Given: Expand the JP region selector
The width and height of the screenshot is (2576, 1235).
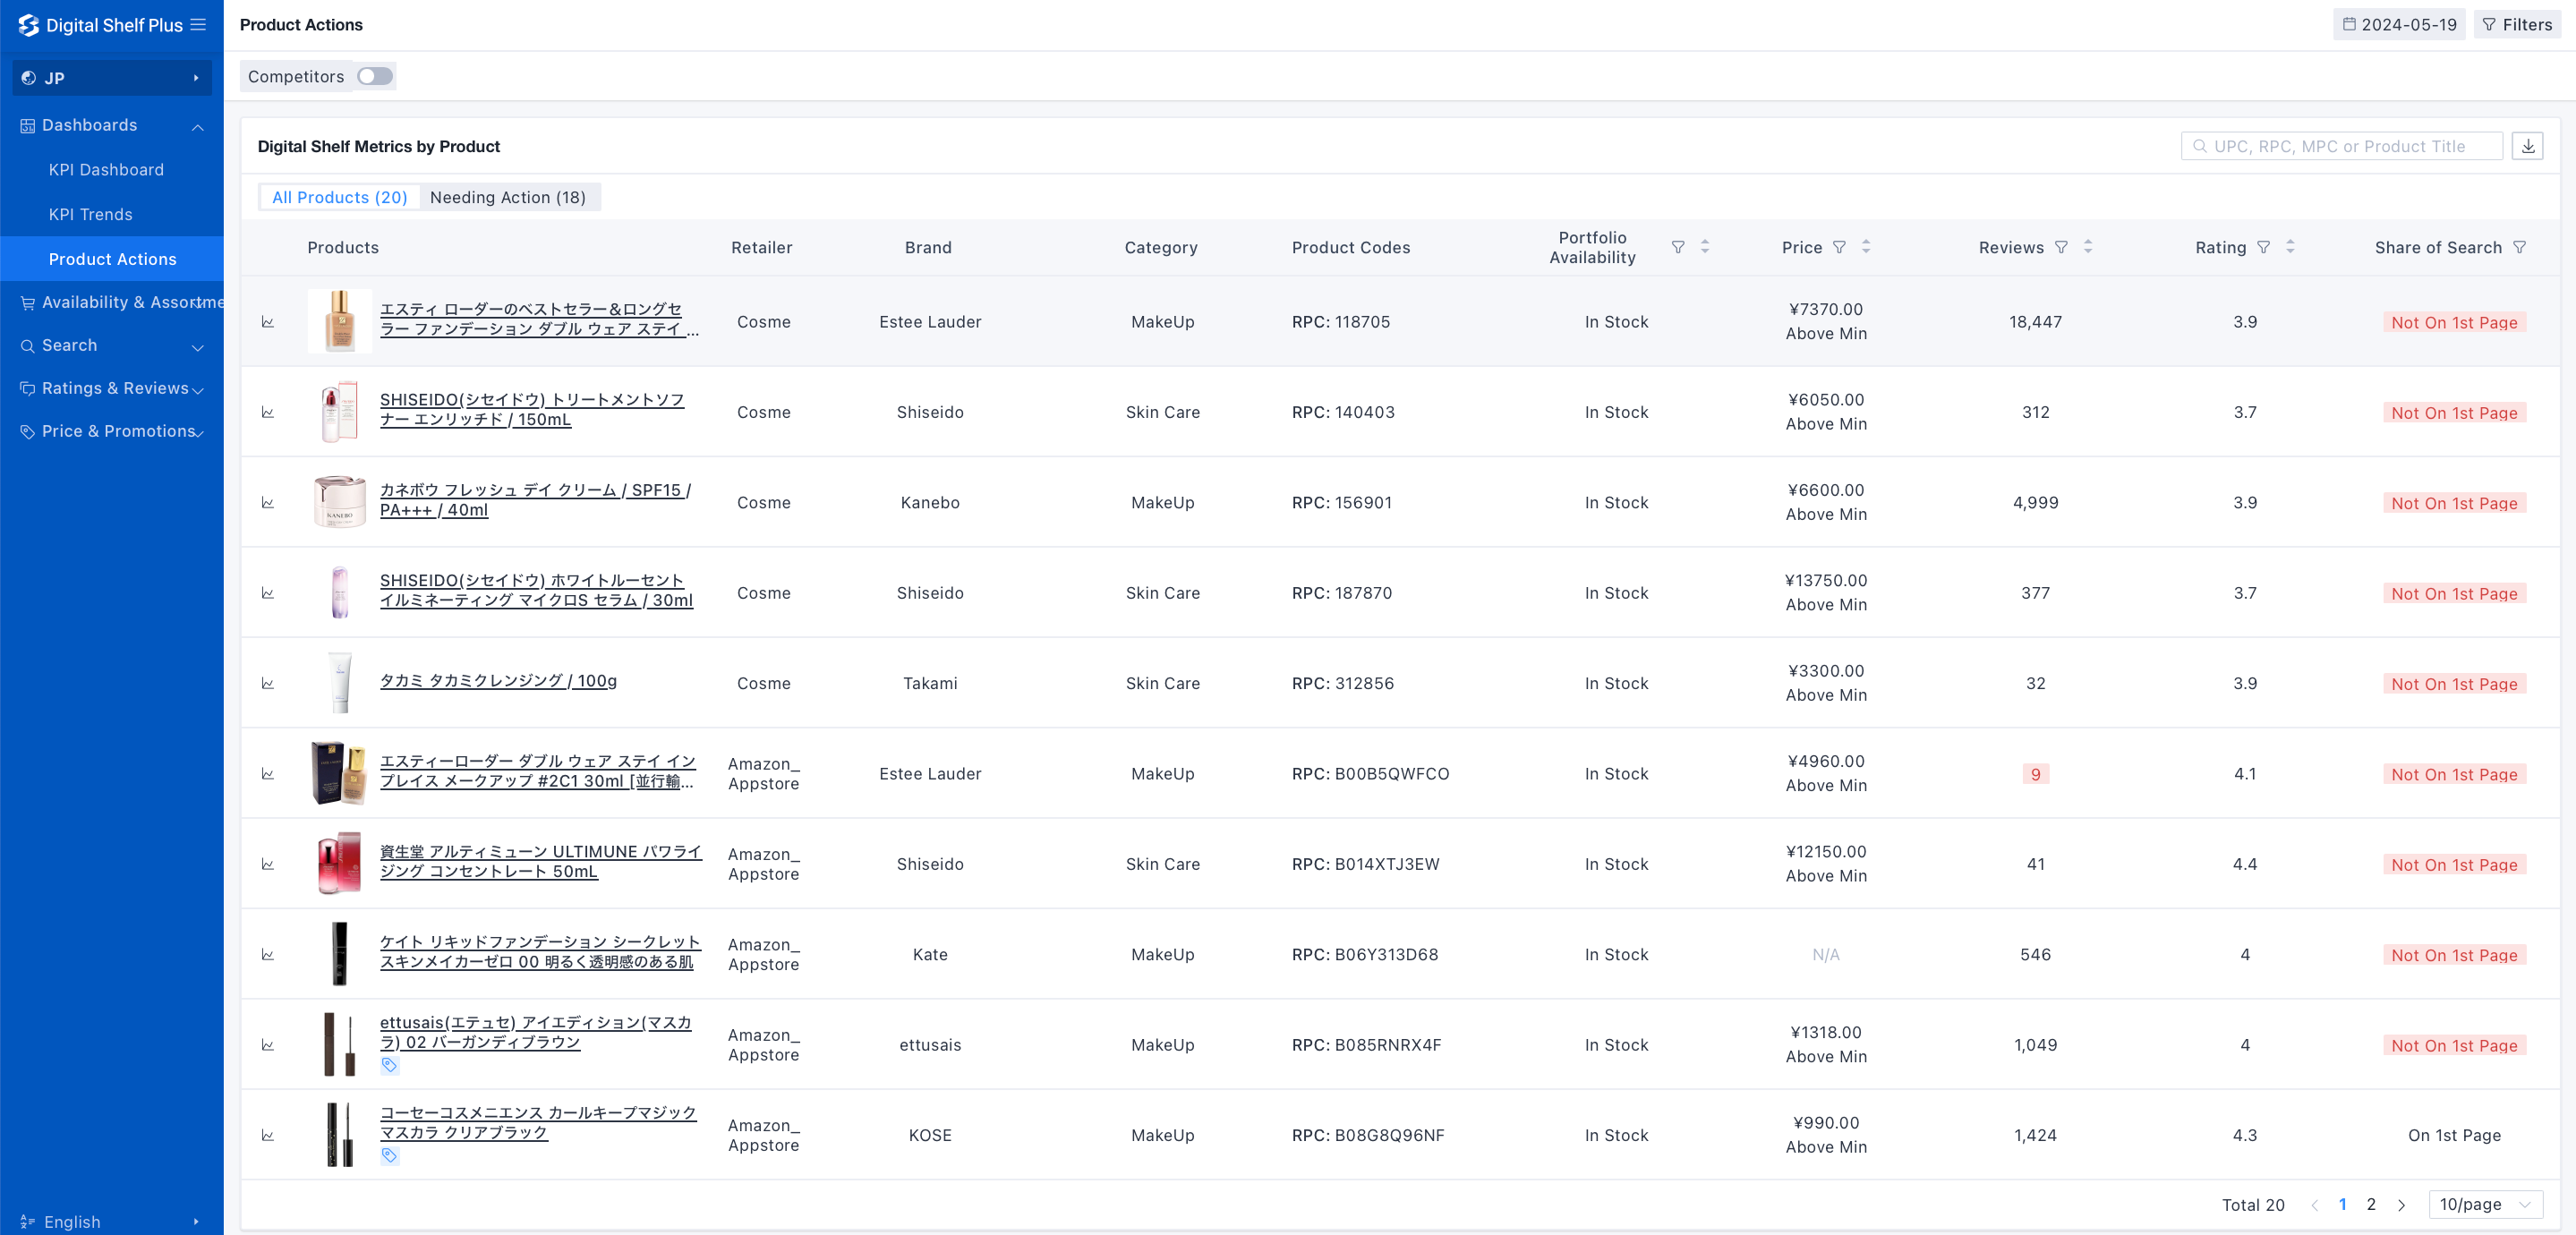Looking at the screenshot, I should pos(111,78).
